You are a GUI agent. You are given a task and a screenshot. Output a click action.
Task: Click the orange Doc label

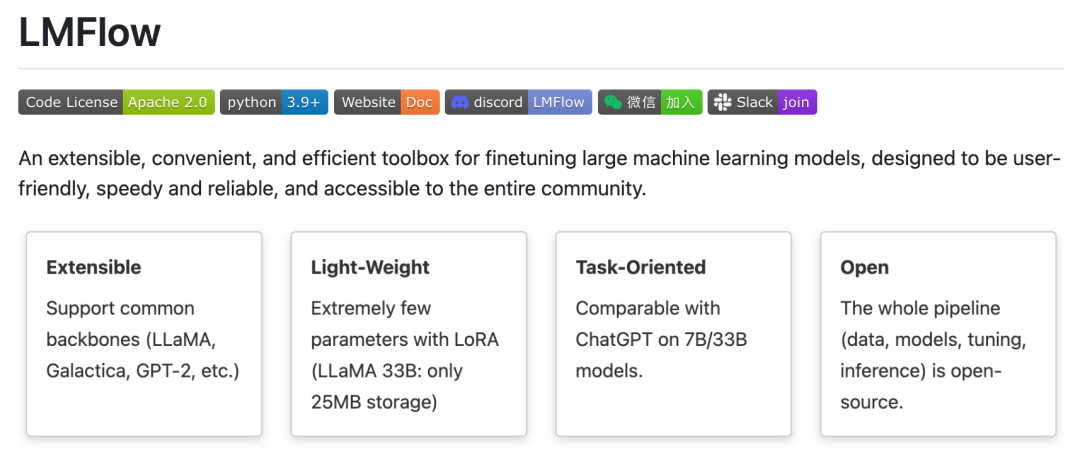pyautogui.click(x=420, y=102)
